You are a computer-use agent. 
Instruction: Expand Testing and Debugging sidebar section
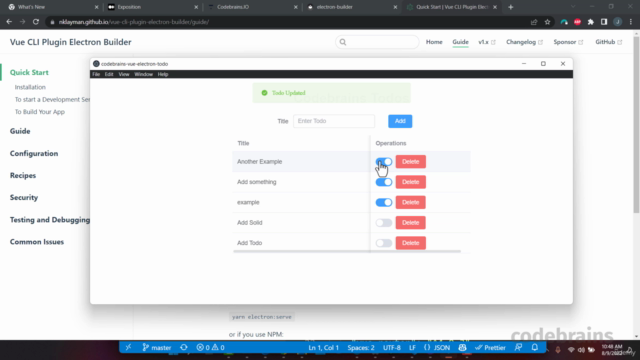tap(50, 220)
